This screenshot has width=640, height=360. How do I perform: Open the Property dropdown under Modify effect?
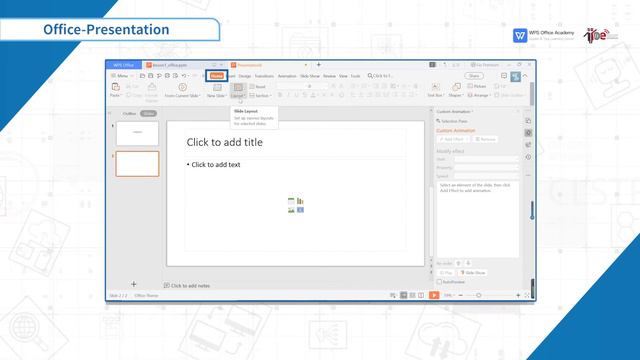coord(486,168)
